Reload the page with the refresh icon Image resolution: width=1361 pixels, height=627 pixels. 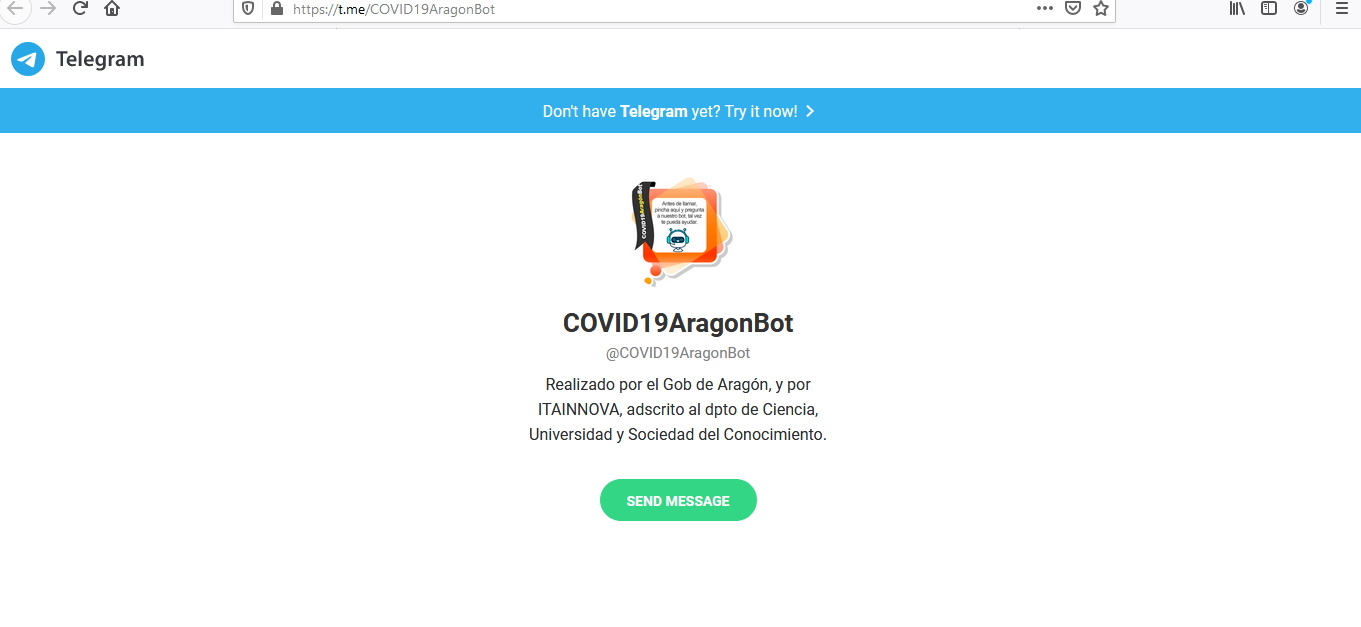click(x=80, y=8)
